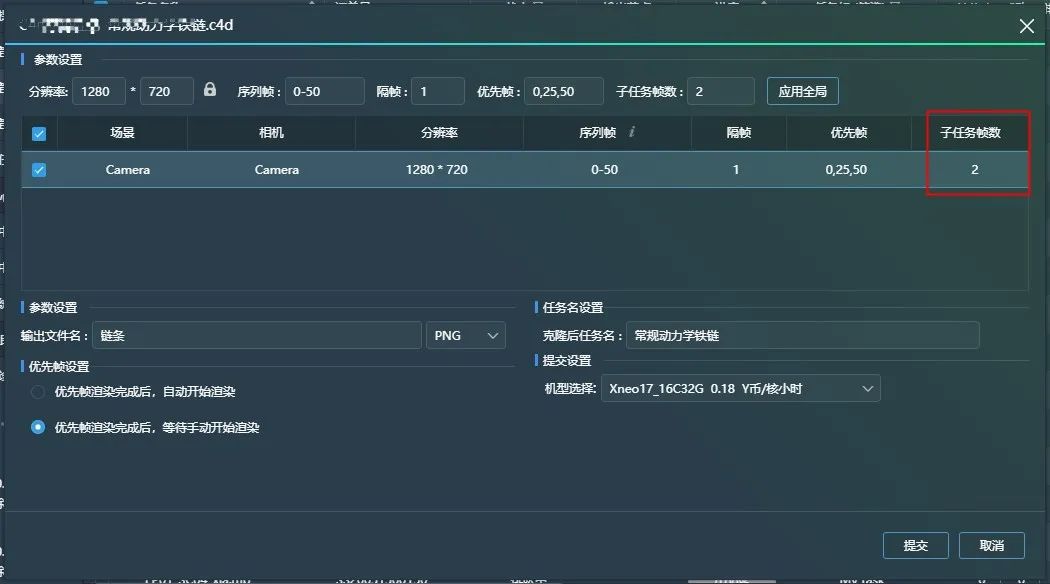Click the 子任务帧数 input in top bar
Screen dimensions: 1050x584
(721, 91)
